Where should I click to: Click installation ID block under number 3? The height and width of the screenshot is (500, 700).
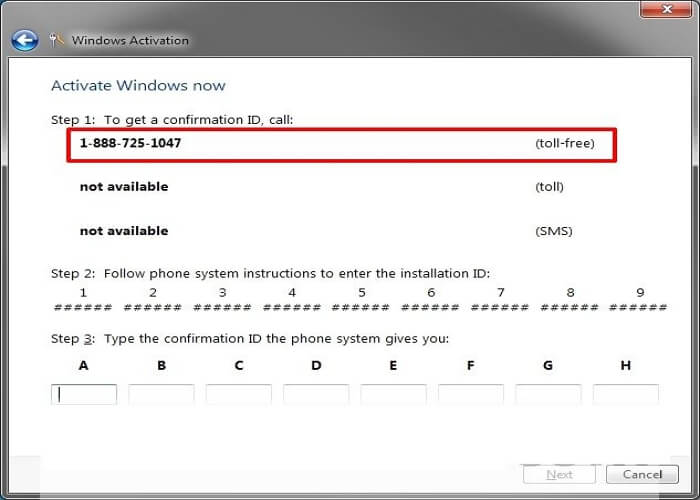pyautogui.click(x=222, y=308)
